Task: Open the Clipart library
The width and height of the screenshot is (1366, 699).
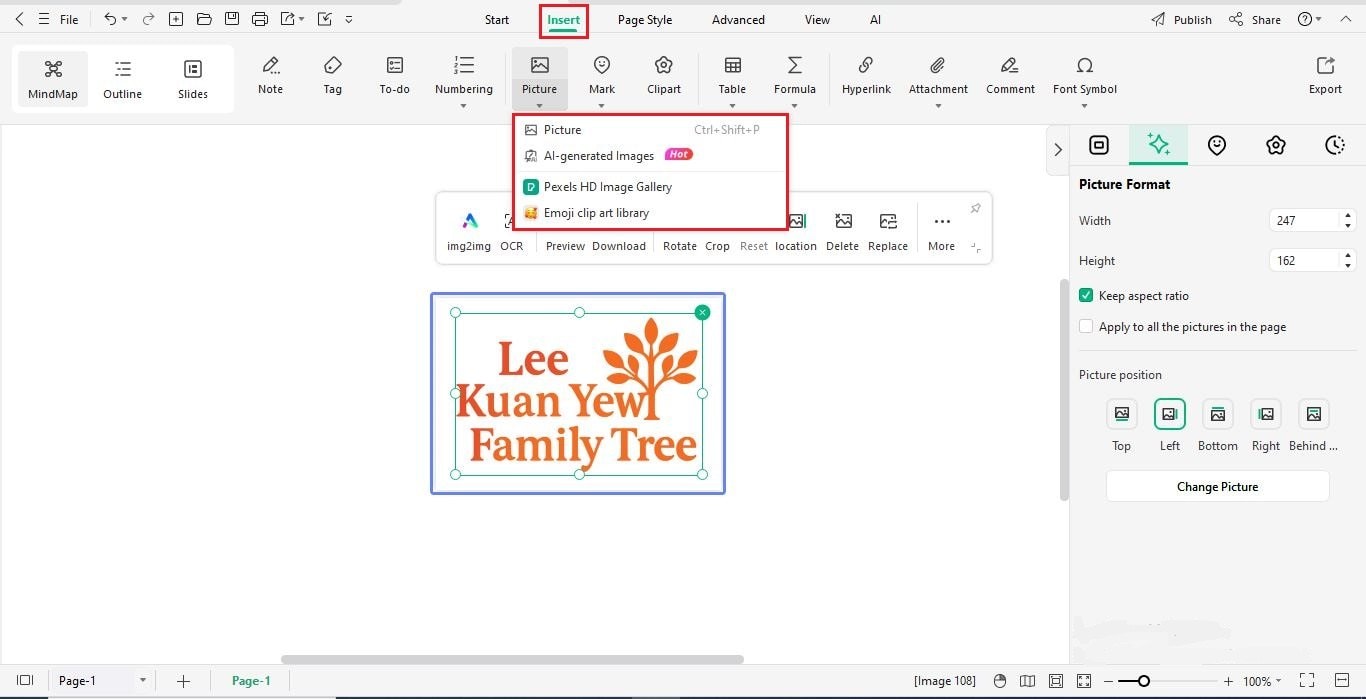Action: 664,76
